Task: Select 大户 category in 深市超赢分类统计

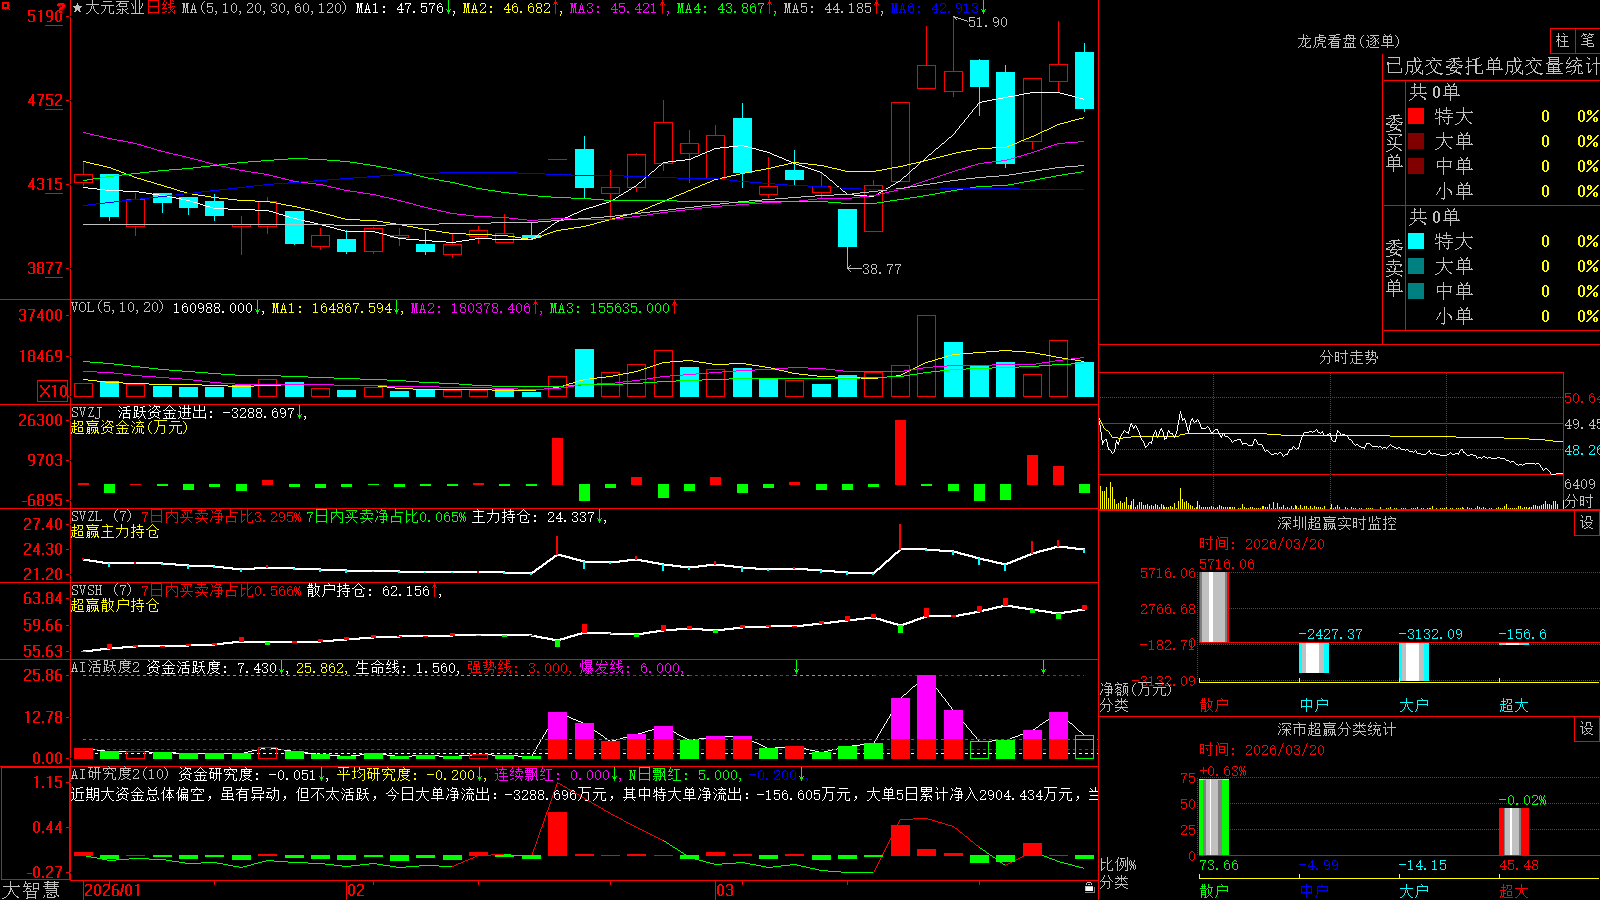Action: click(x=1414, y=891)
